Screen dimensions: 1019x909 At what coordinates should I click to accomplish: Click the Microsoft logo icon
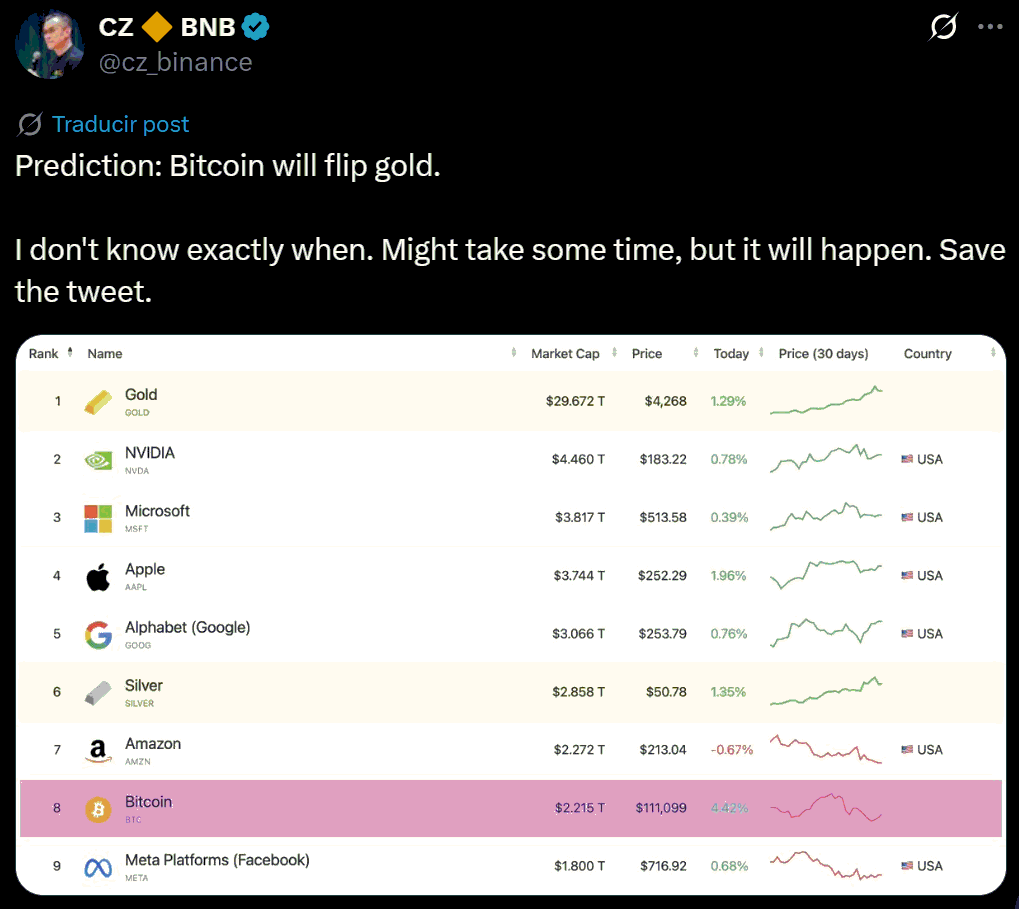(98, 518)
